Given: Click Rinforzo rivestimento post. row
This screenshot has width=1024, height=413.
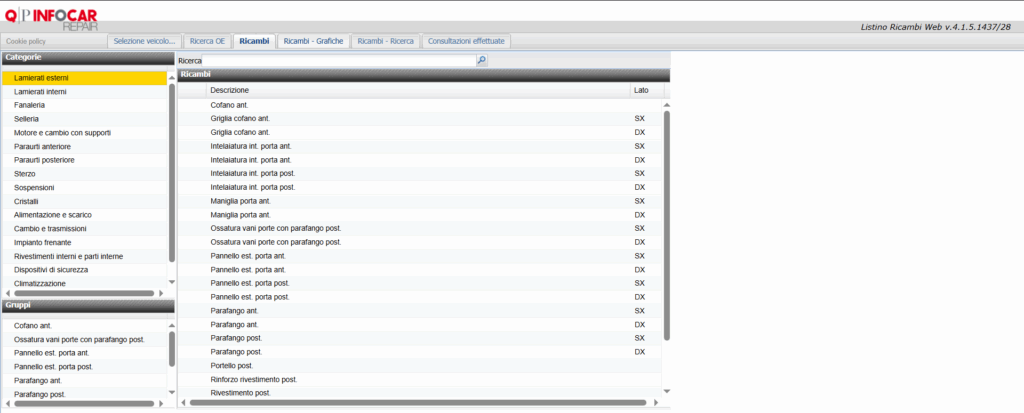Looking at the screenshot, I should tap(421, 379).
